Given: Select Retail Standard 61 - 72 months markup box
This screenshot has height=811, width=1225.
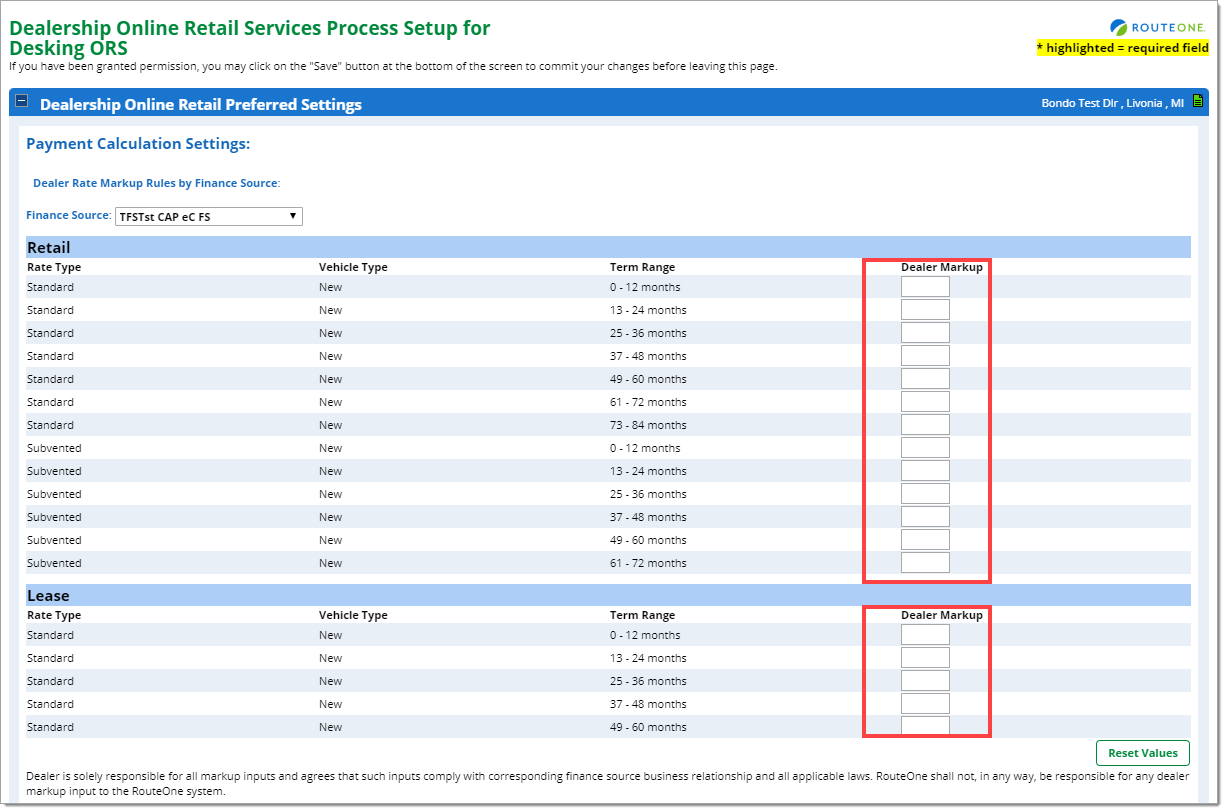Looking at the screenshot, I should 925,402.
